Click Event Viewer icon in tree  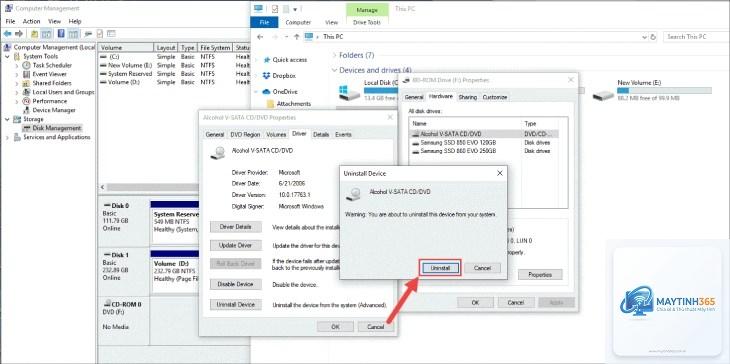[x=27, y=74]
